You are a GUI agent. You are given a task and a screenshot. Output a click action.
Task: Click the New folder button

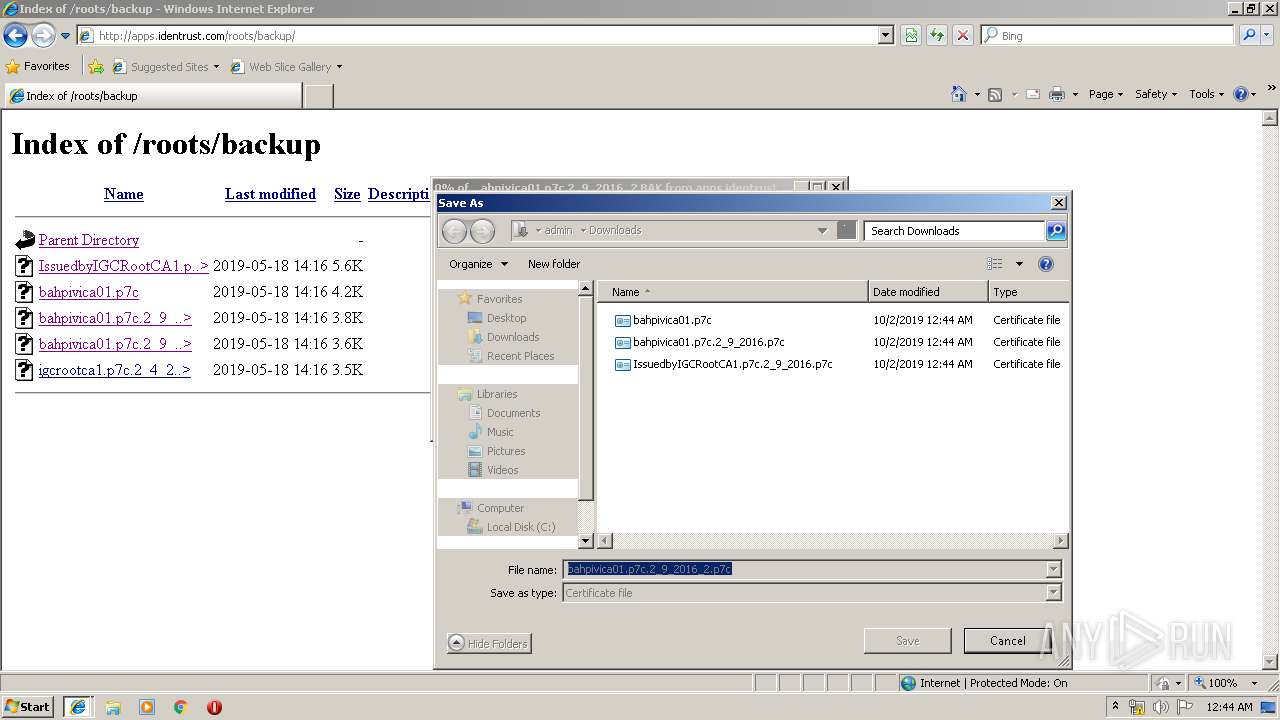point(554,264)
